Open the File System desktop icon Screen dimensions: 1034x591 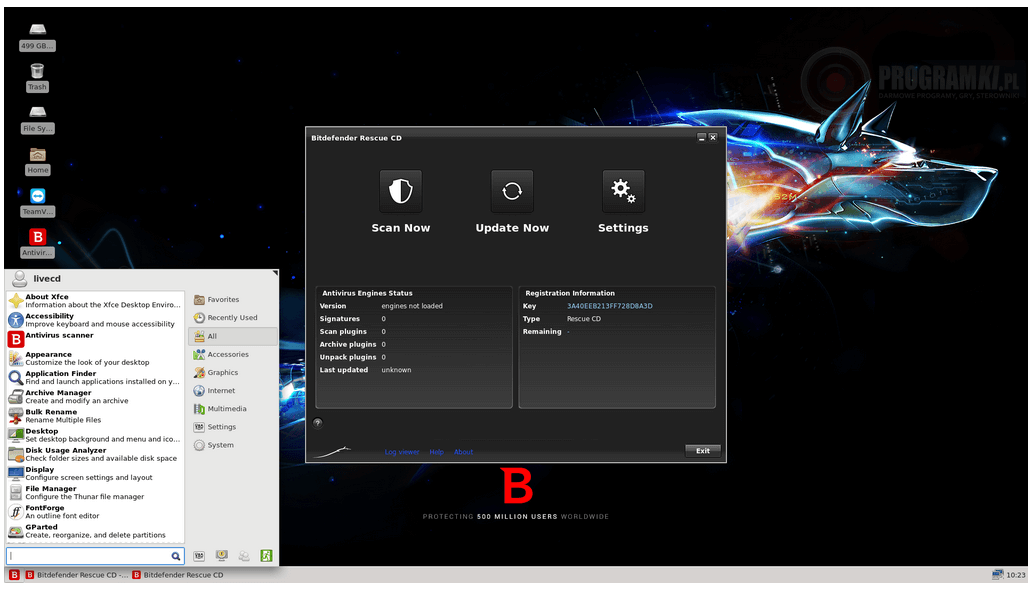[38, 119]
